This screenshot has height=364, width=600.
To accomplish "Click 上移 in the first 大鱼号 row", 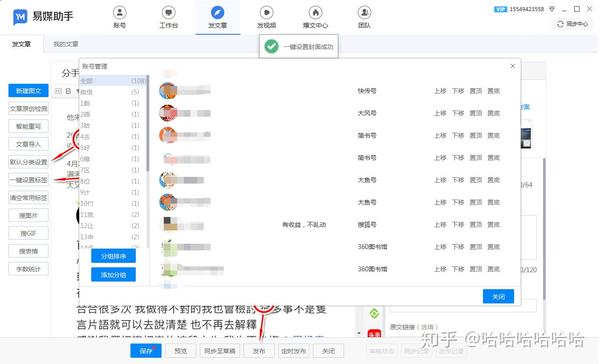I will click(x=440, y=180).
